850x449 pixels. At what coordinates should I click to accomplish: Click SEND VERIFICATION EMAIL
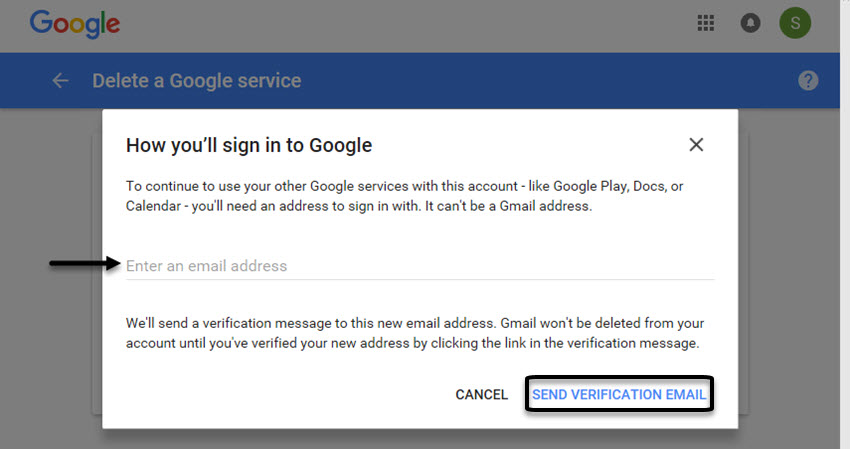pos(619,394)
